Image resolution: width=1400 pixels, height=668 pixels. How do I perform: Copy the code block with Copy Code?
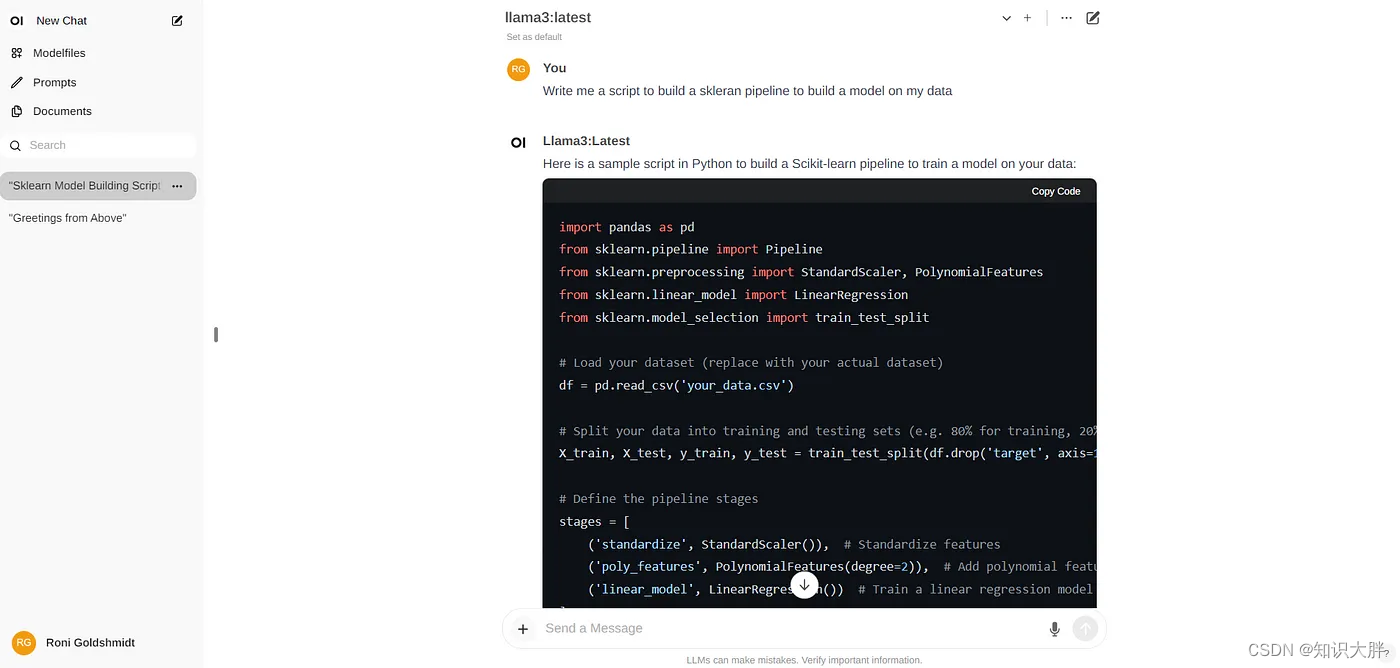tap(1055, 191)
